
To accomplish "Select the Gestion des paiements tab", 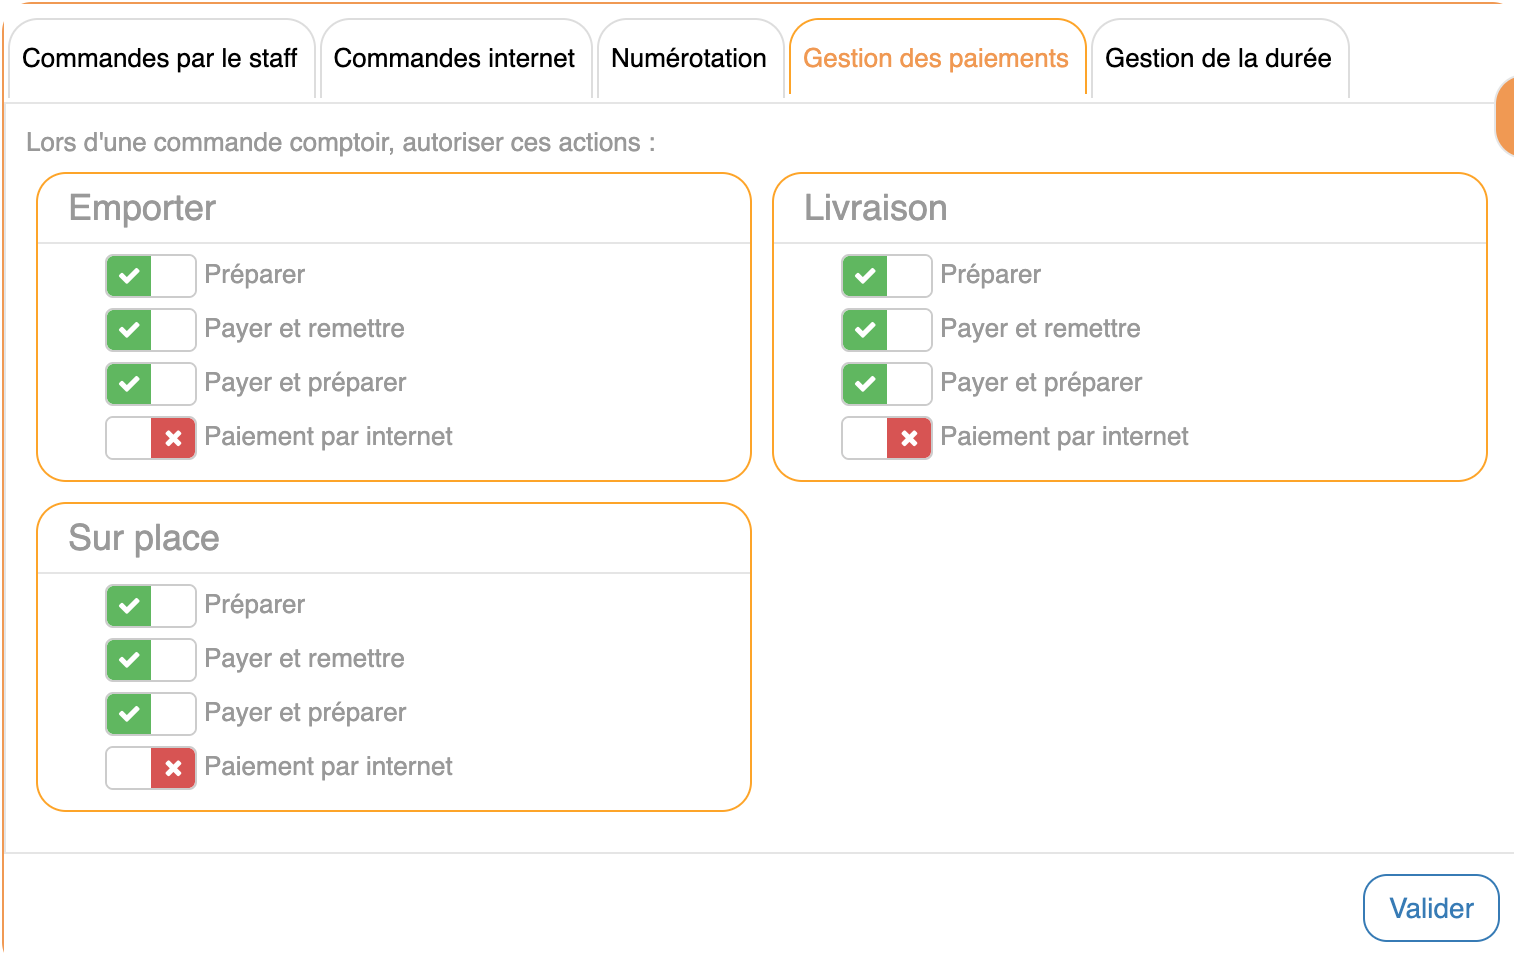I will tap(936, 59).
